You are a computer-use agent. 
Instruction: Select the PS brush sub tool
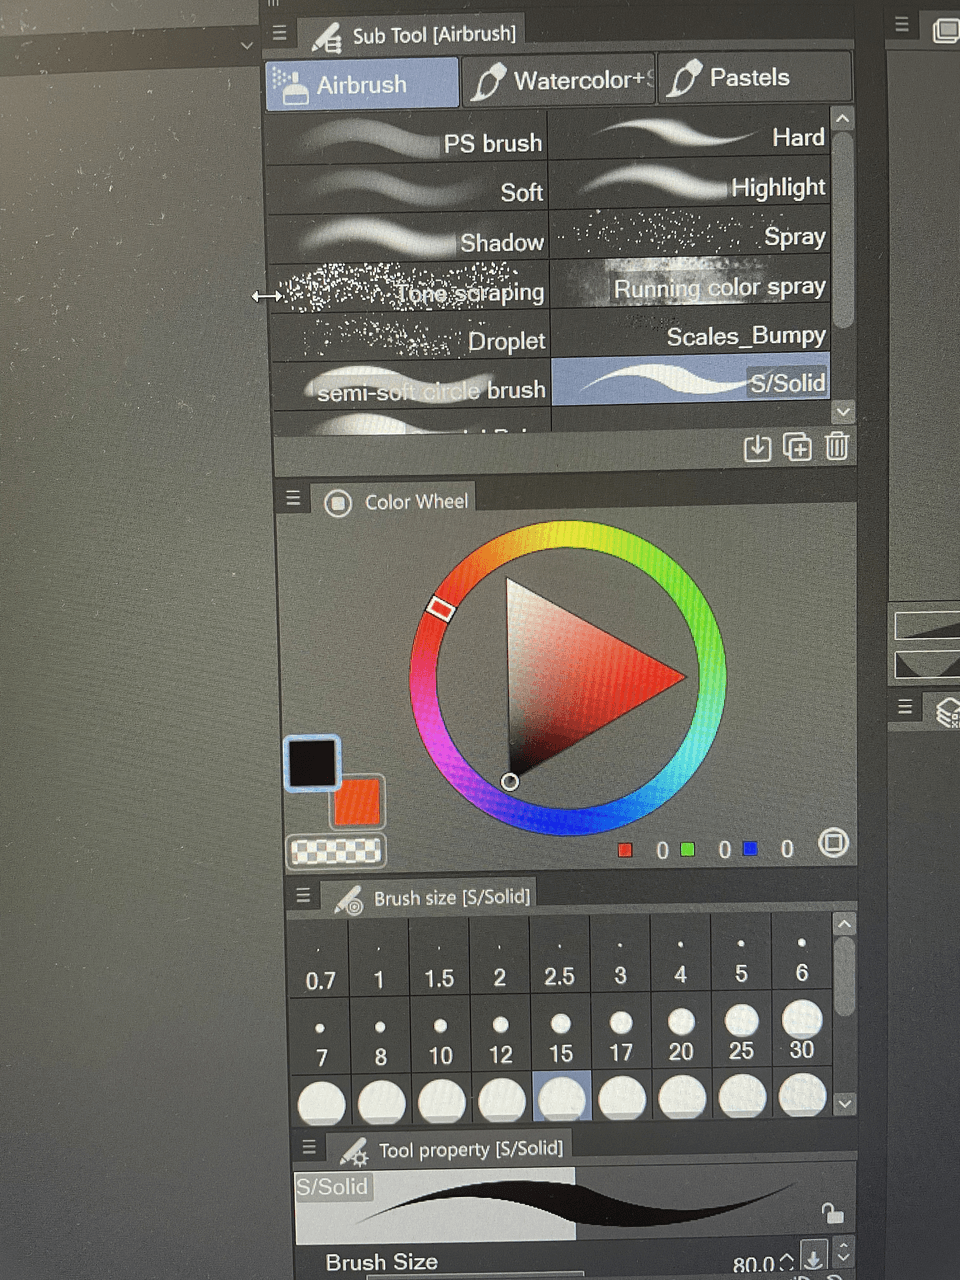(x=407, y=140)
